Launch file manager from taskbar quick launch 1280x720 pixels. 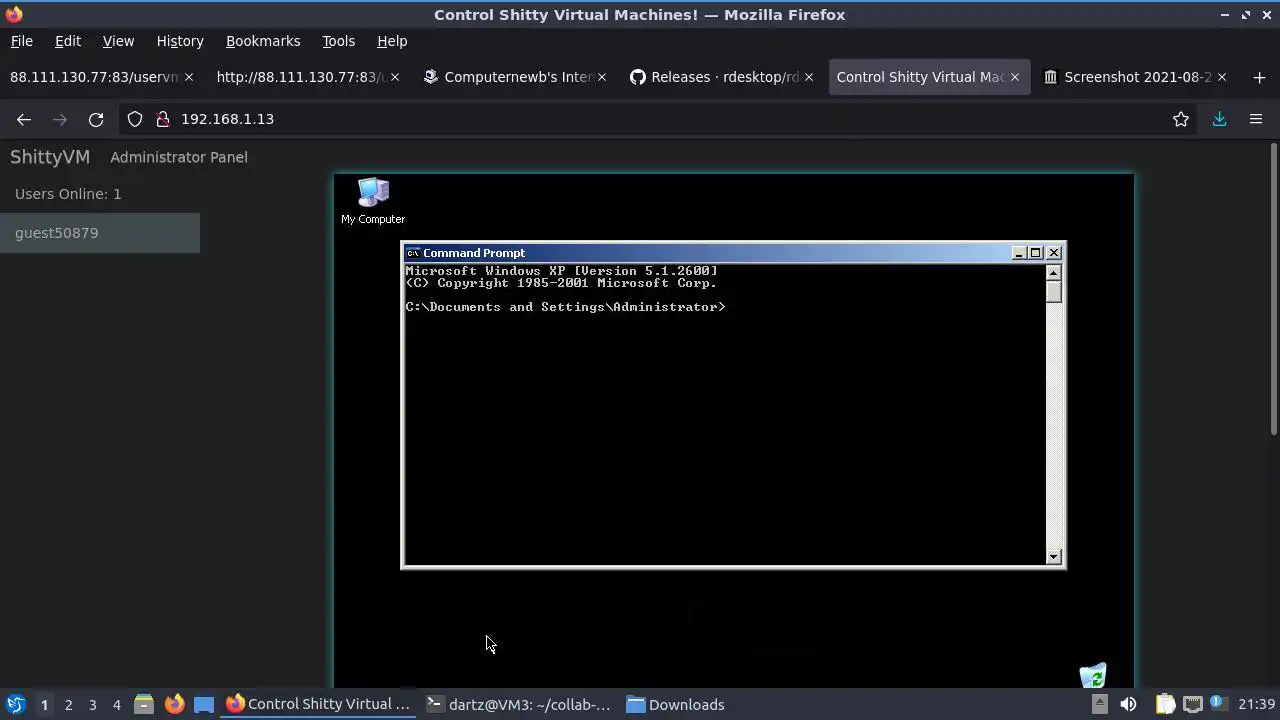(x=143, y=704)
